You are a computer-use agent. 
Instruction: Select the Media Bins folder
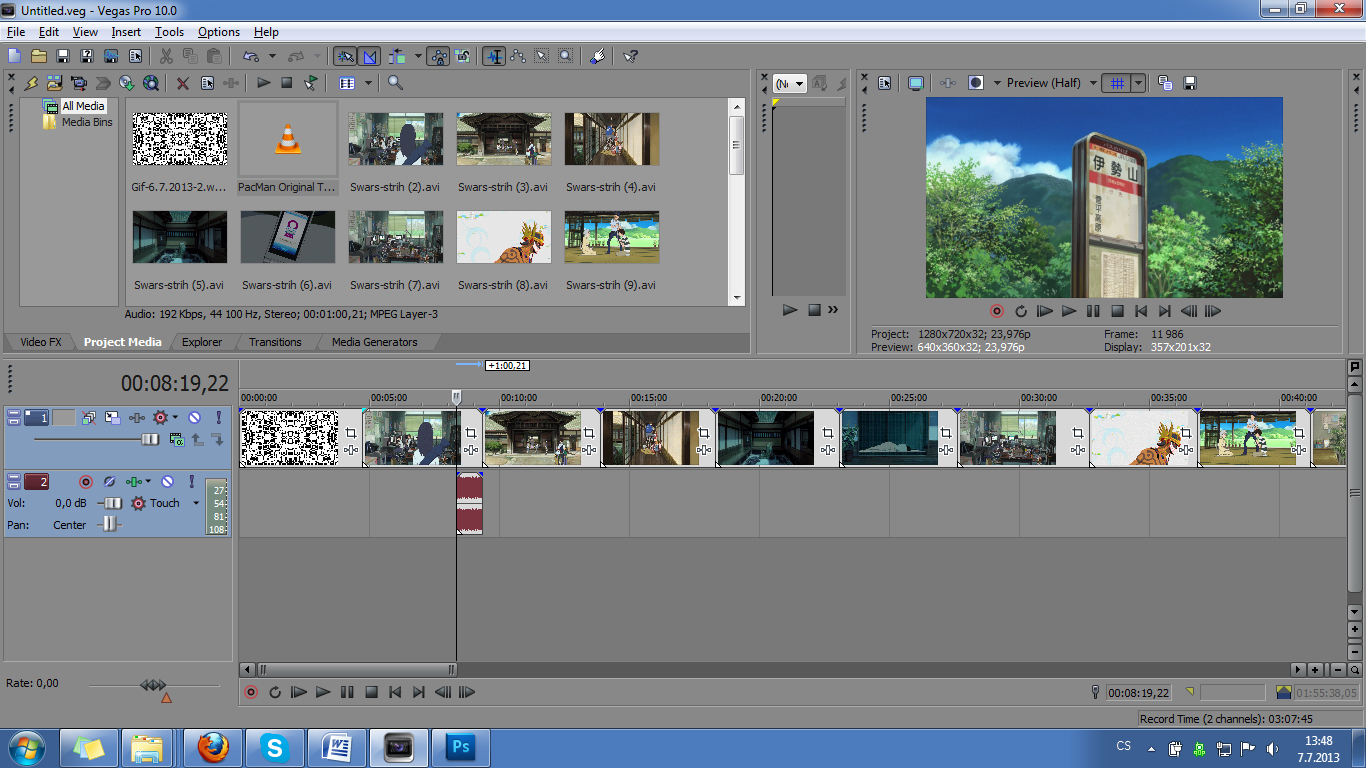point(87,122)
